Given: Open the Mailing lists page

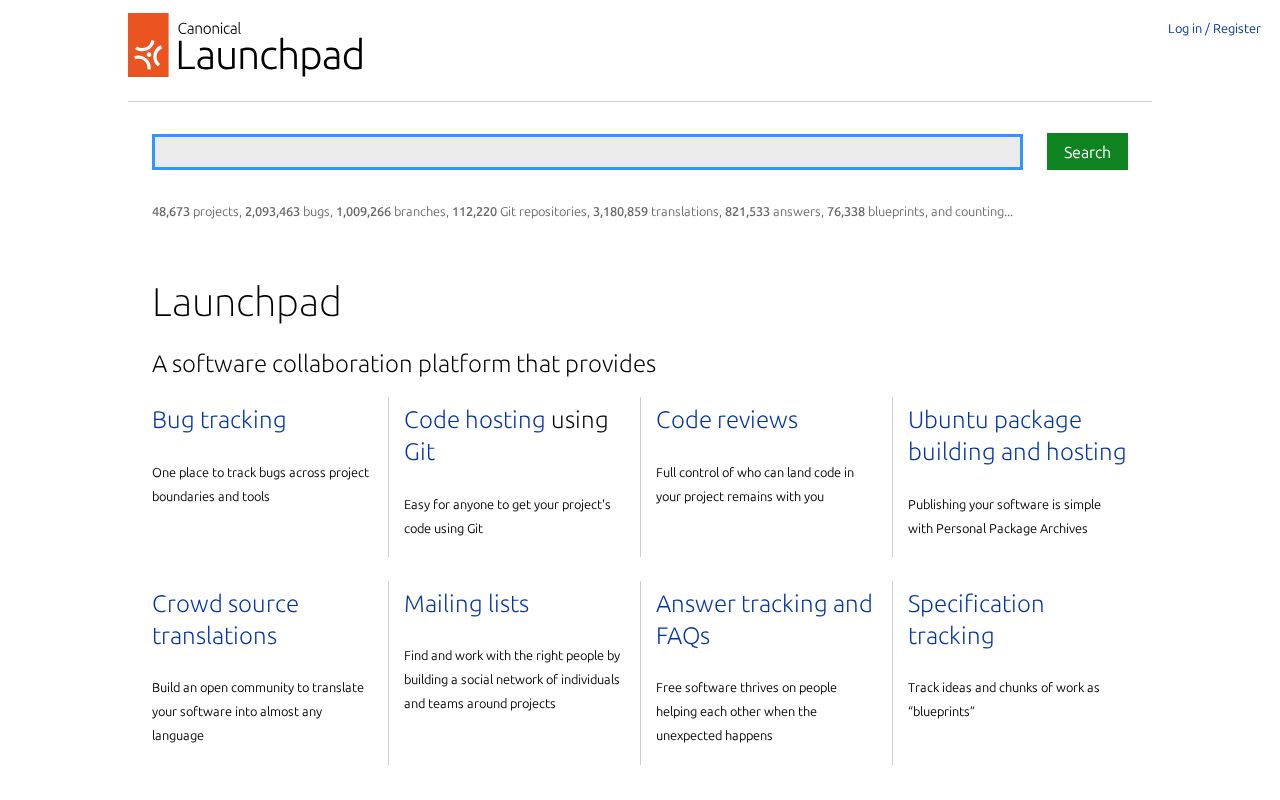Looking at the screenshot, I should pos(466,604).
